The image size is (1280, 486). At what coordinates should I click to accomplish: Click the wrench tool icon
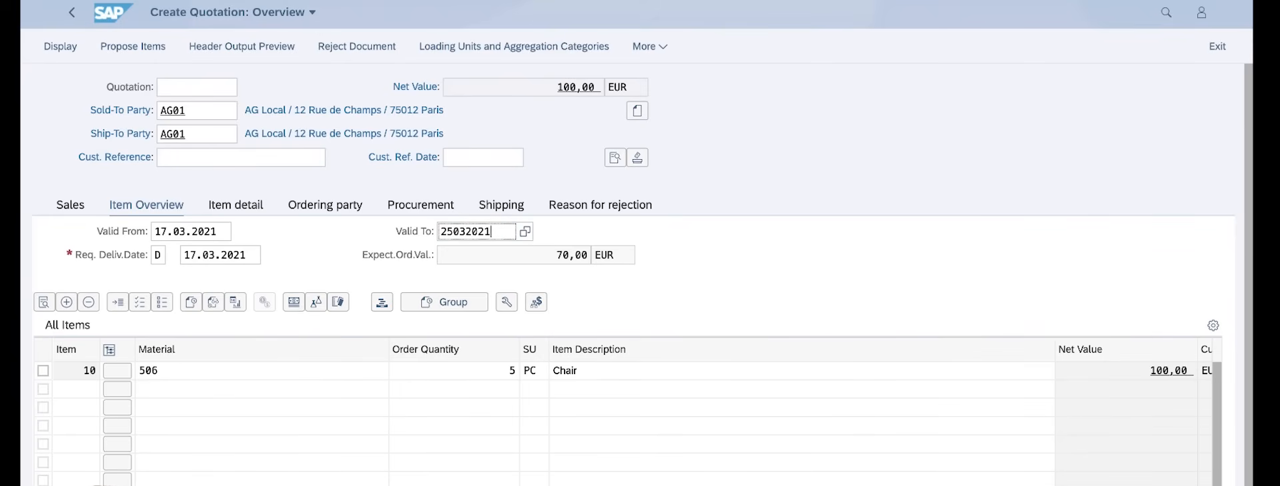[506, 302]
